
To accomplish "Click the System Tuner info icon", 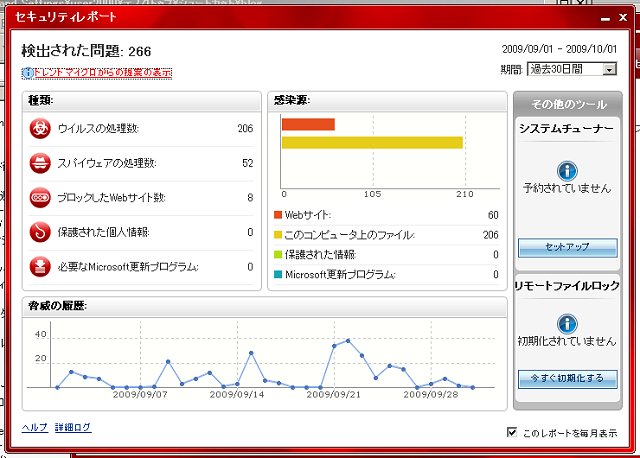I will pyautogui.click(x=567, y=171).
